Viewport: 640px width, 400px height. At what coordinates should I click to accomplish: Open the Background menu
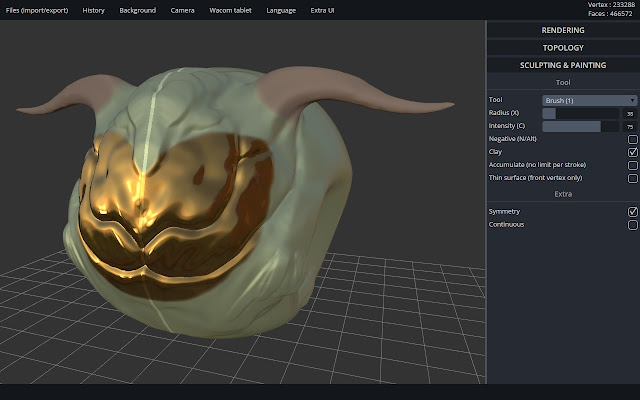coord(138,10)
